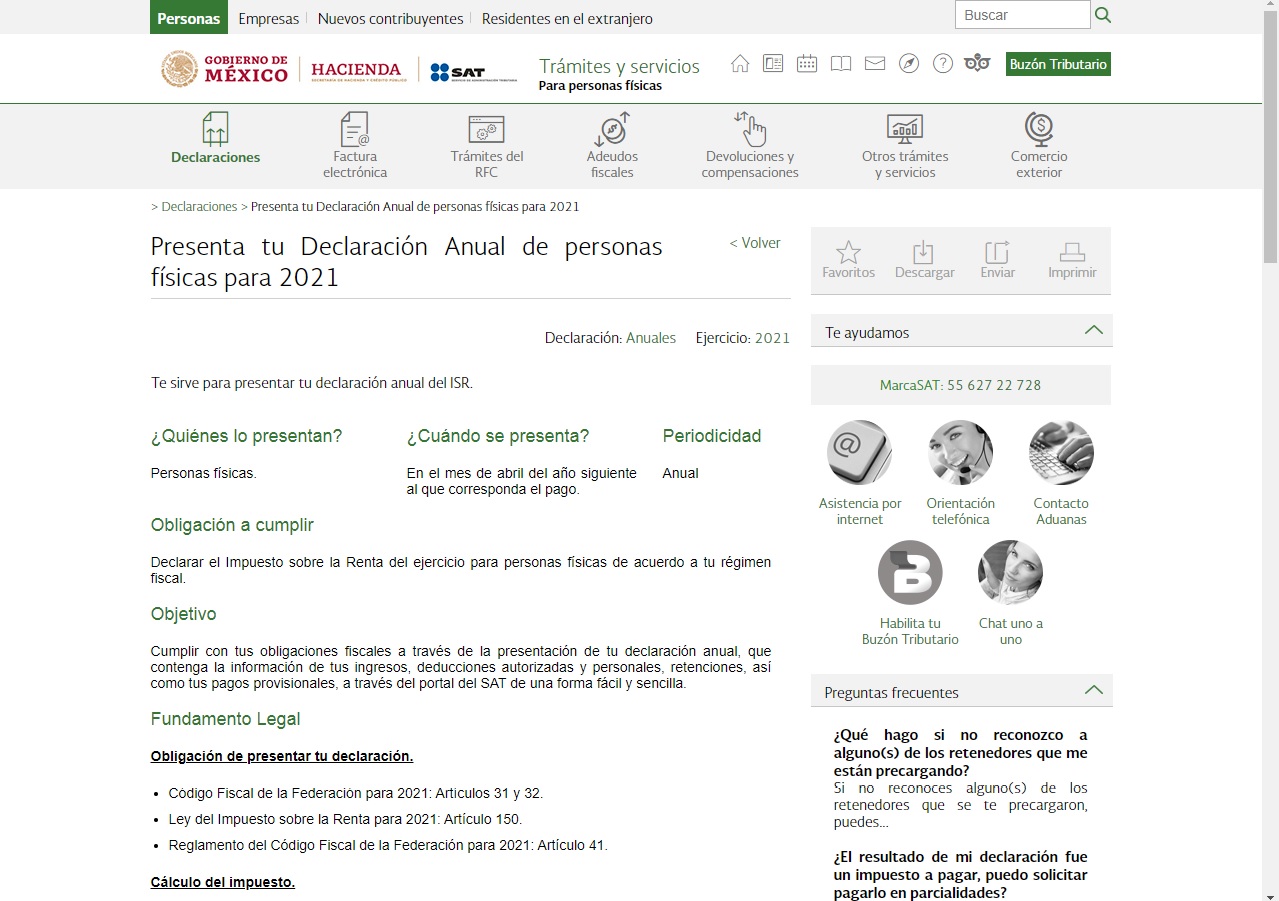Viewport: 1279px width, 901px height.
Task: Open the Declaraciones section icon
Action: click(x=215, y=131)
